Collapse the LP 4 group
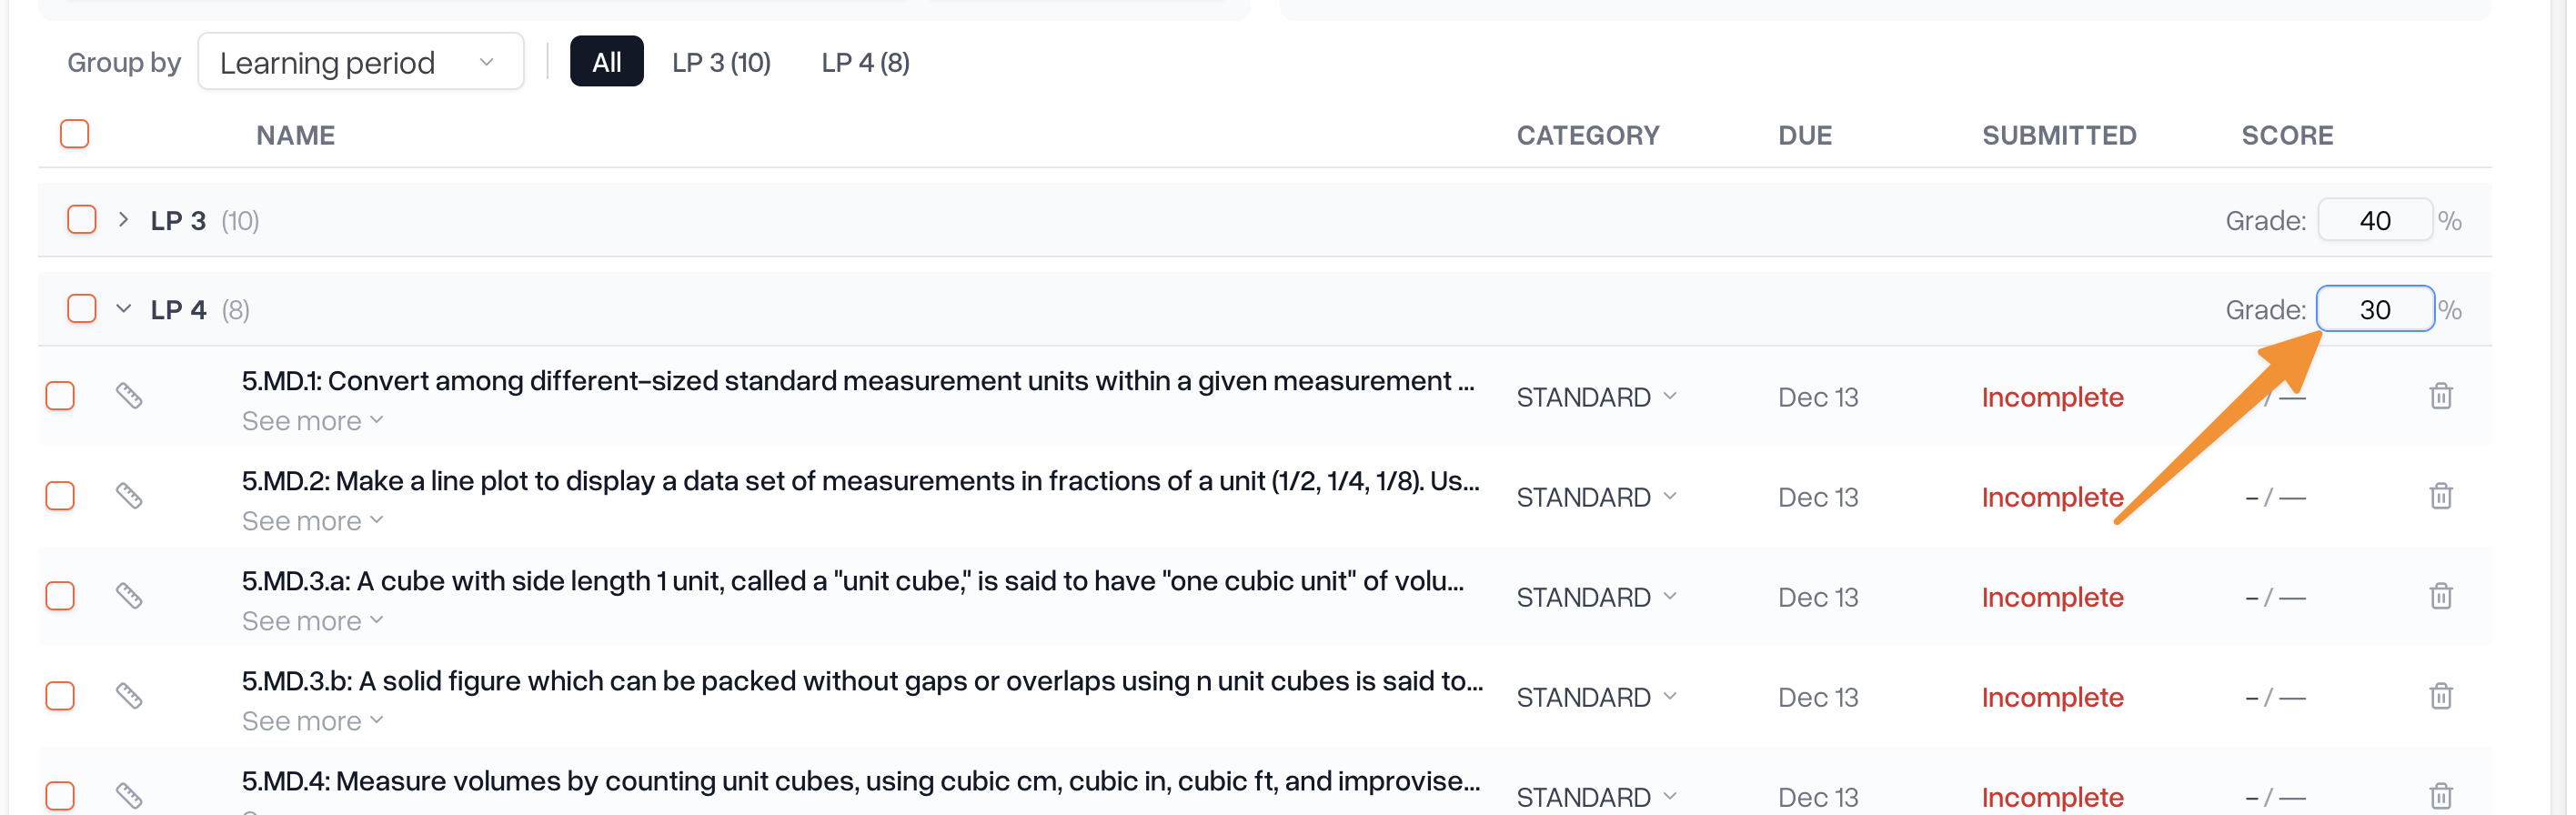 coord(123,309)
